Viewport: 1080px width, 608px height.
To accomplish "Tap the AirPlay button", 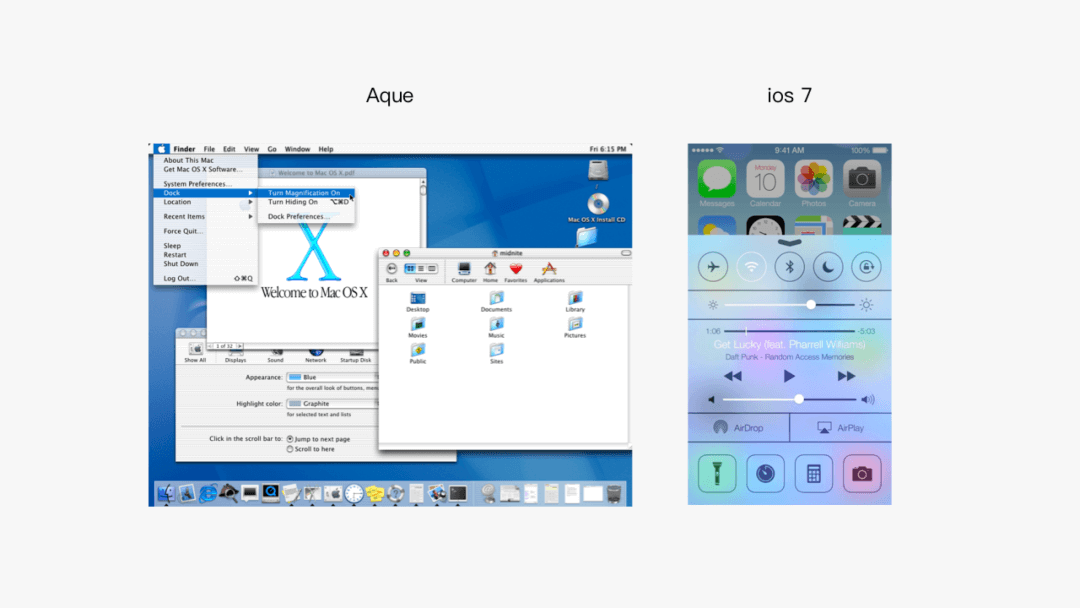I will click(840, 428).
